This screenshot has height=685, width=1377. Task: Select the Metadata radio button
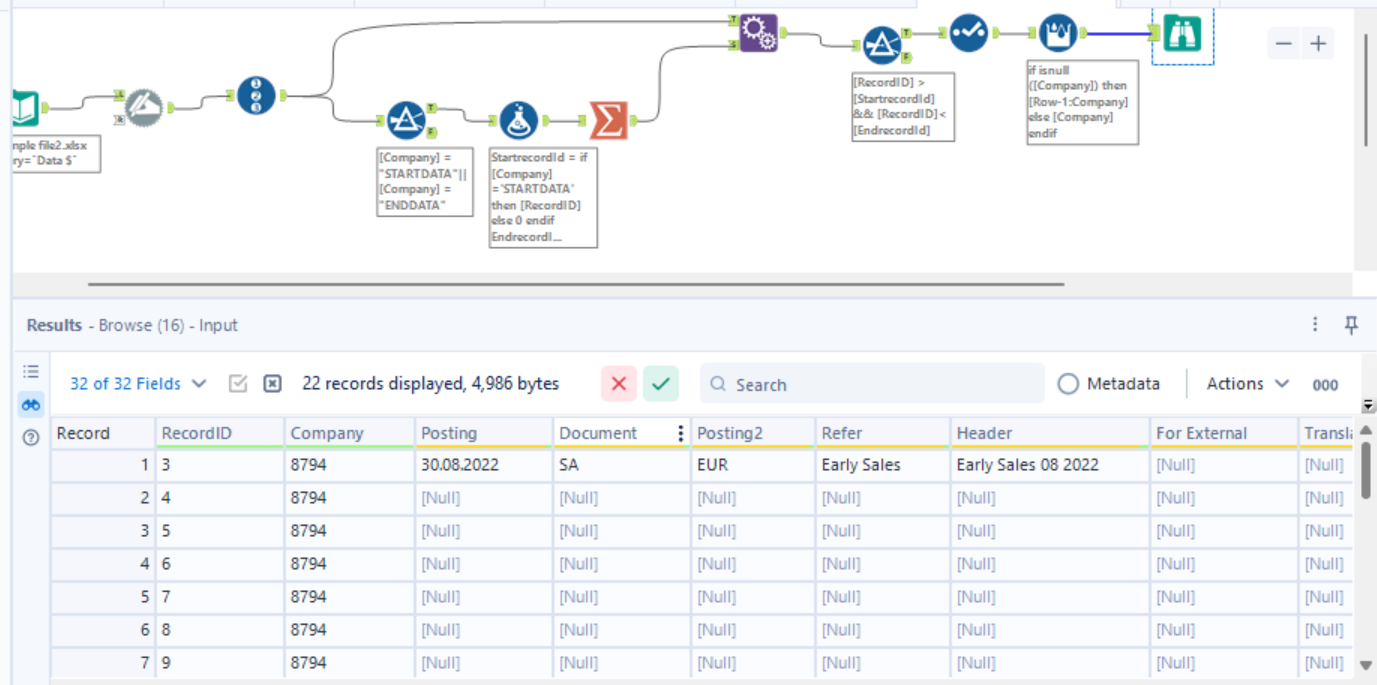[1069, 383]
